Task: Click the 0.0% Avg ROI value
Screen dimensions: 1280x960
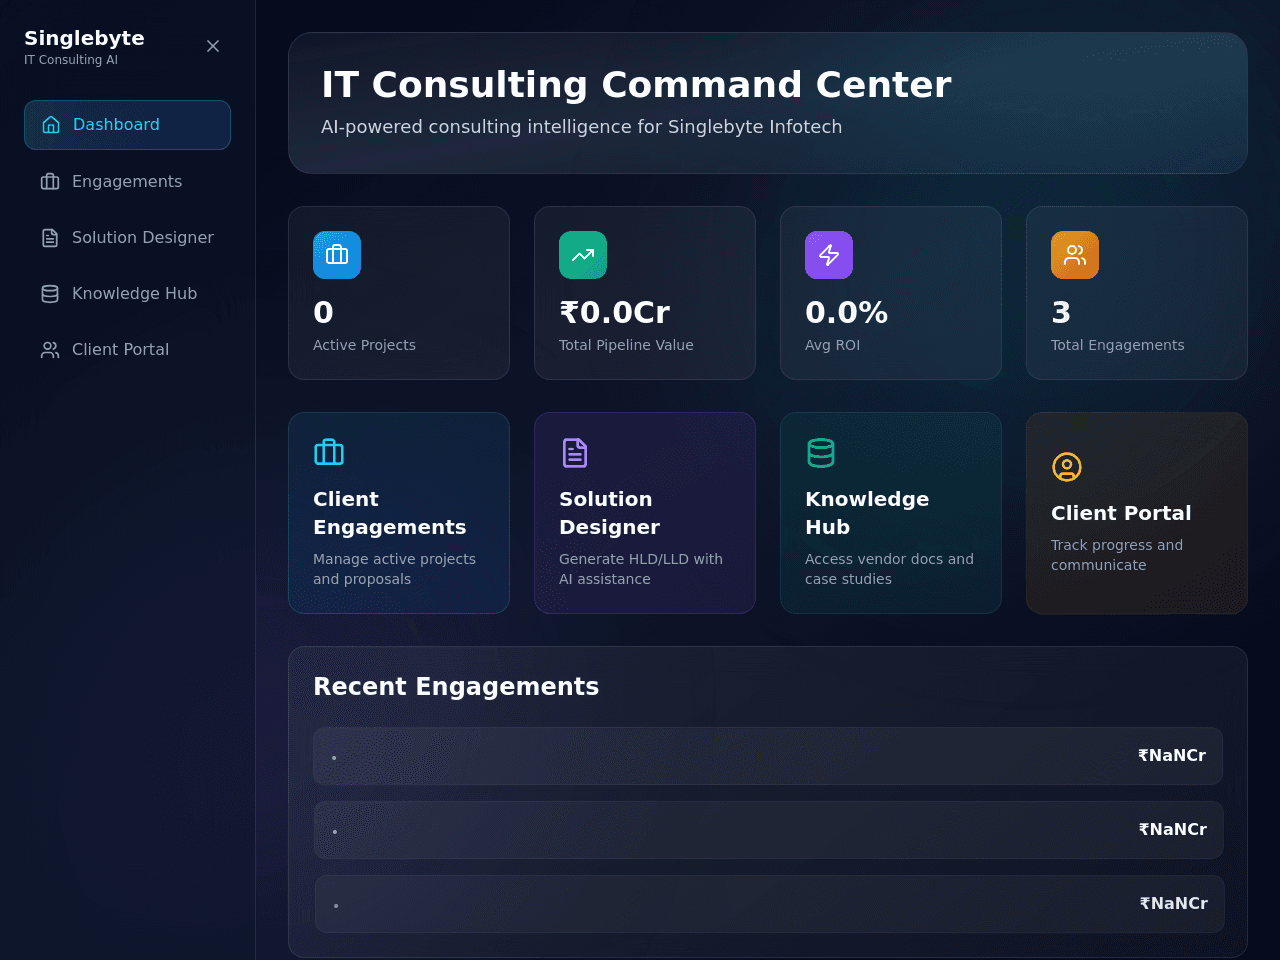Action: pyautogui.click(x=846, y=313)
